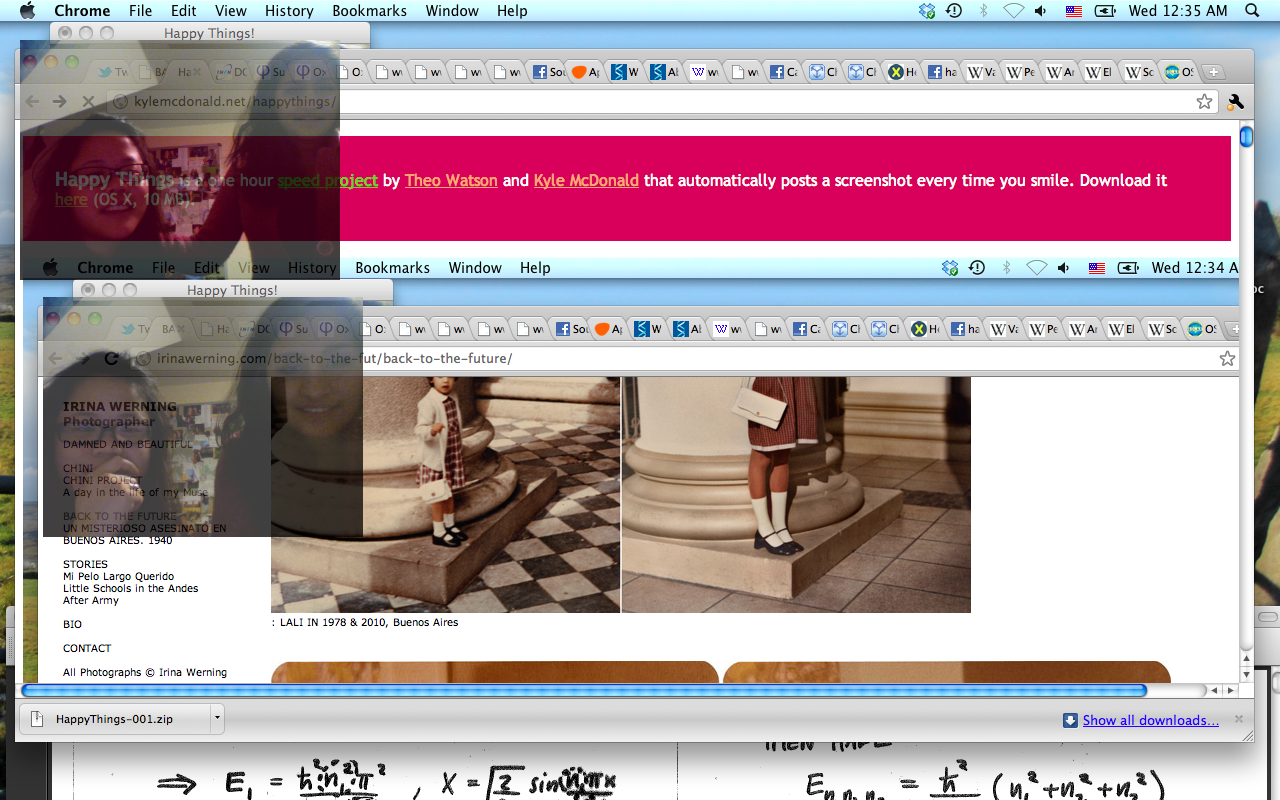Open the volume control in top menu bar

1041,11
